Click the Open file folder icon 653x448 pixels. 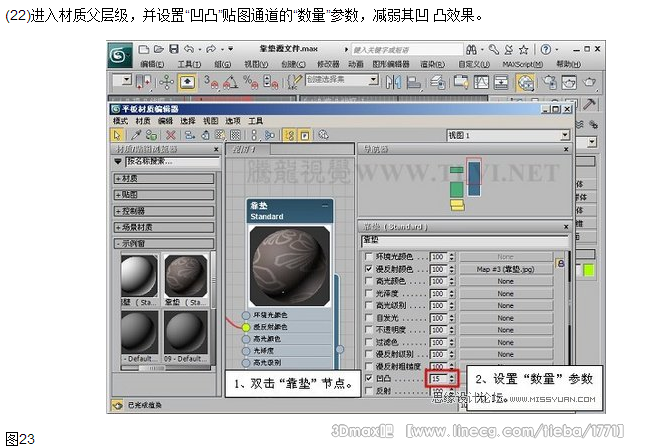point(159,50)
